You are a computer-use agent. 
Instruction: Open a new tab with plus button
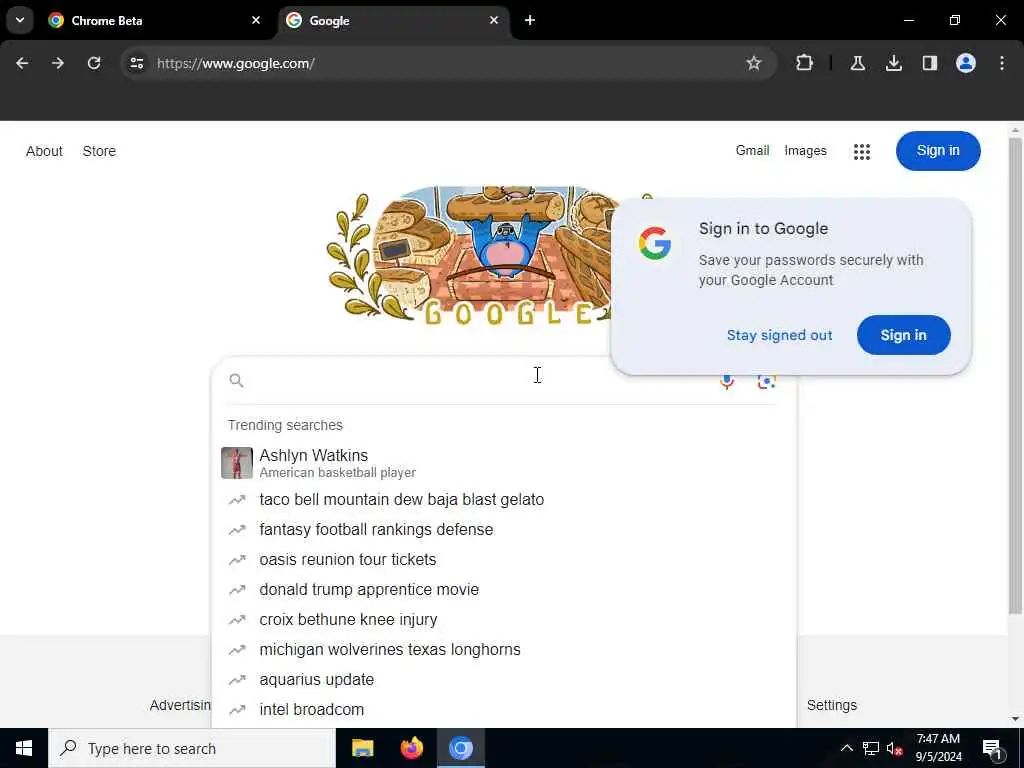point(530,20)
